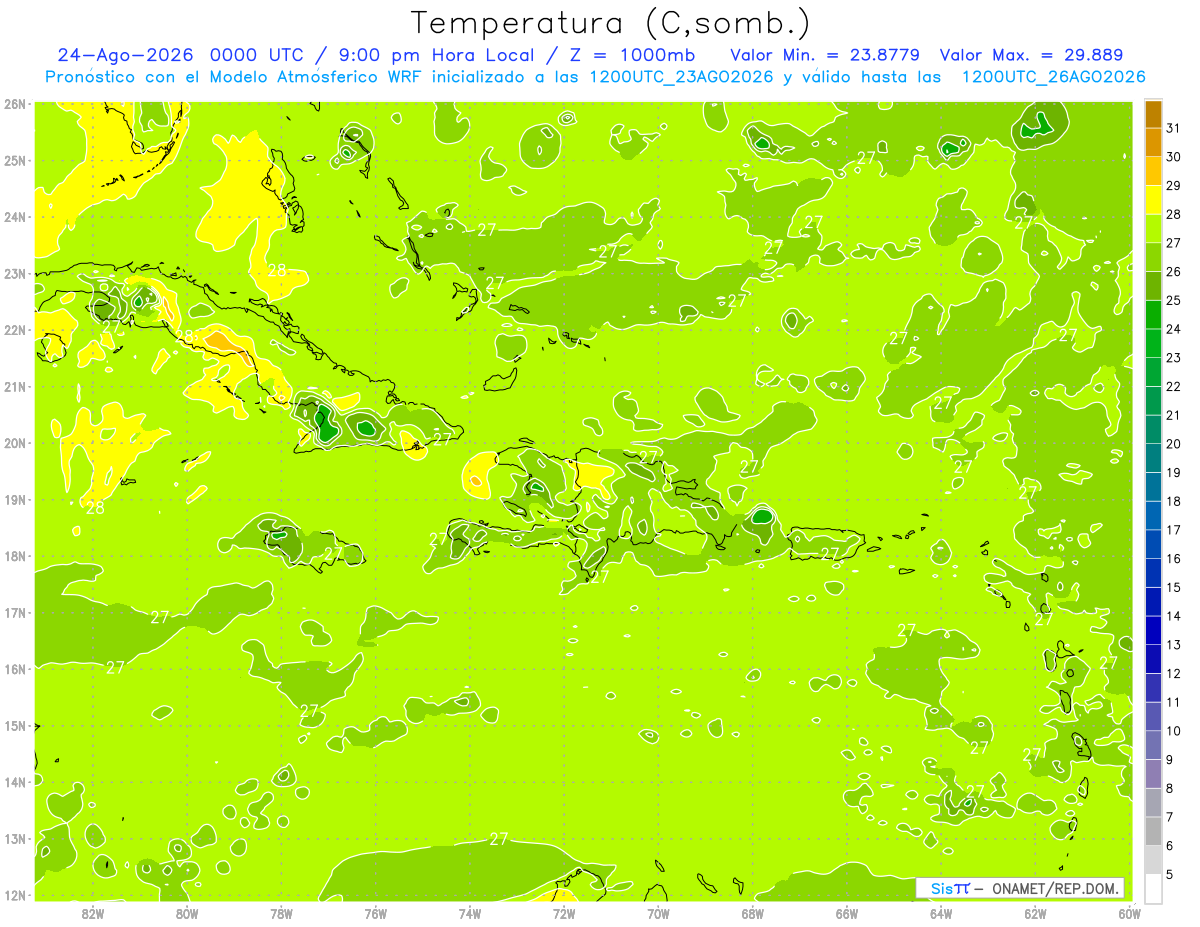This screenshot has height=927, width=1200.
Task: Click the "22N" latitude label
Action: pos(14,330)
